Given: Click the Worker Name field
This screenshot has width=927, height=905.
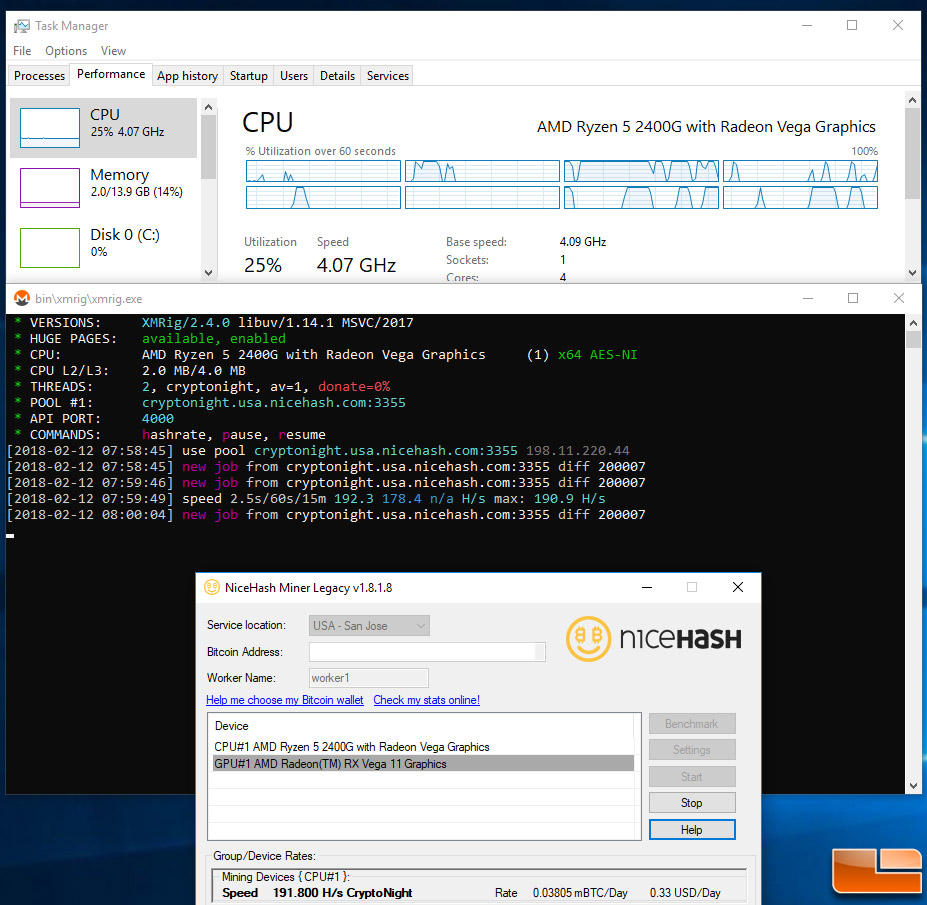Looking at the screenshot, I should tap(368, 678).
